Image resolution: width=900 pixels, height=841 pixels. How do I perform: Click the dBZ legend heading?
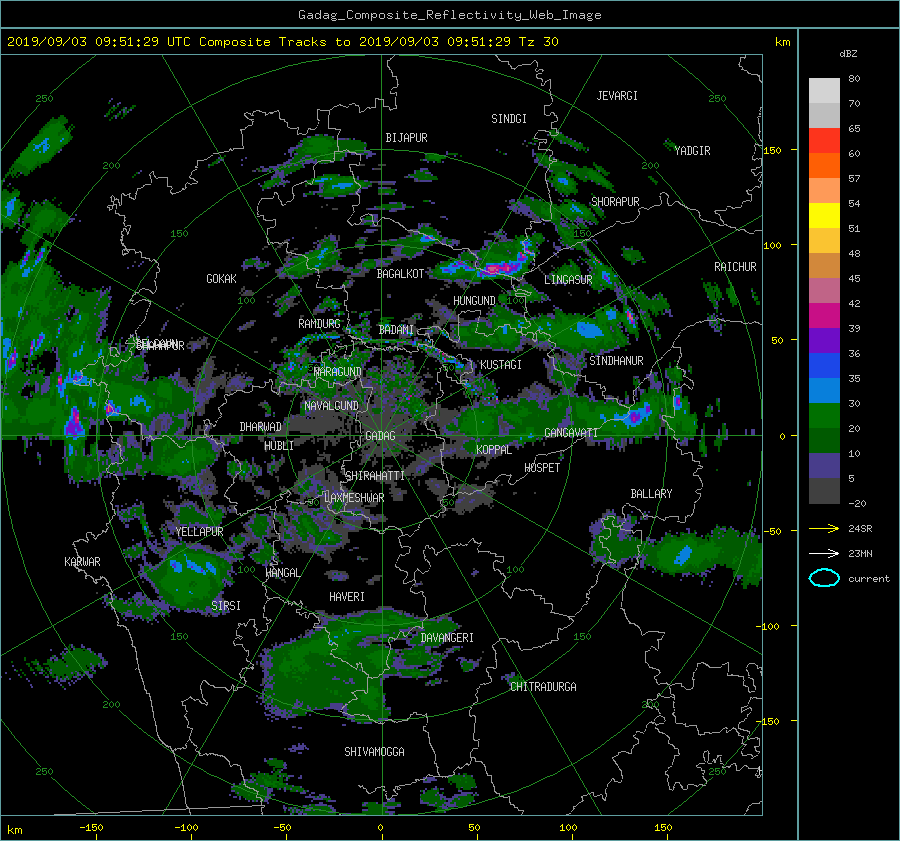coord(848,53)
